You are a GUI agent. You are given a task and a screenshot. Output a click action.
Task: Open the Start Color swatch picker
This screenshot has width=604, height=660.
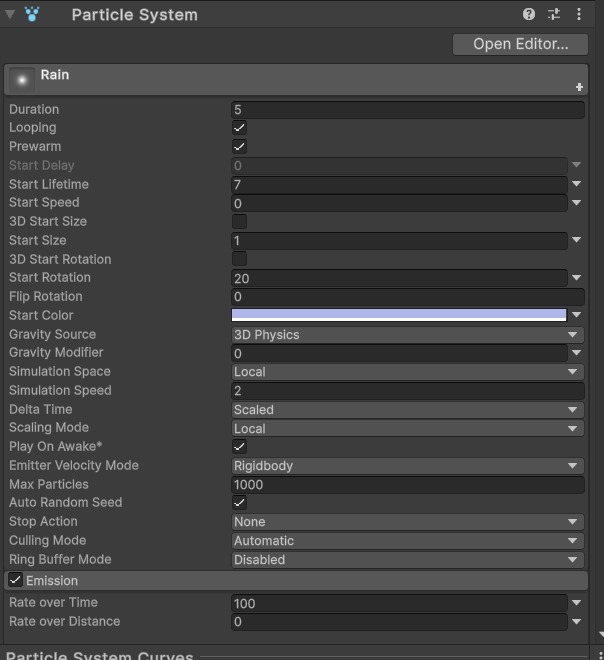tap(399, 315)
